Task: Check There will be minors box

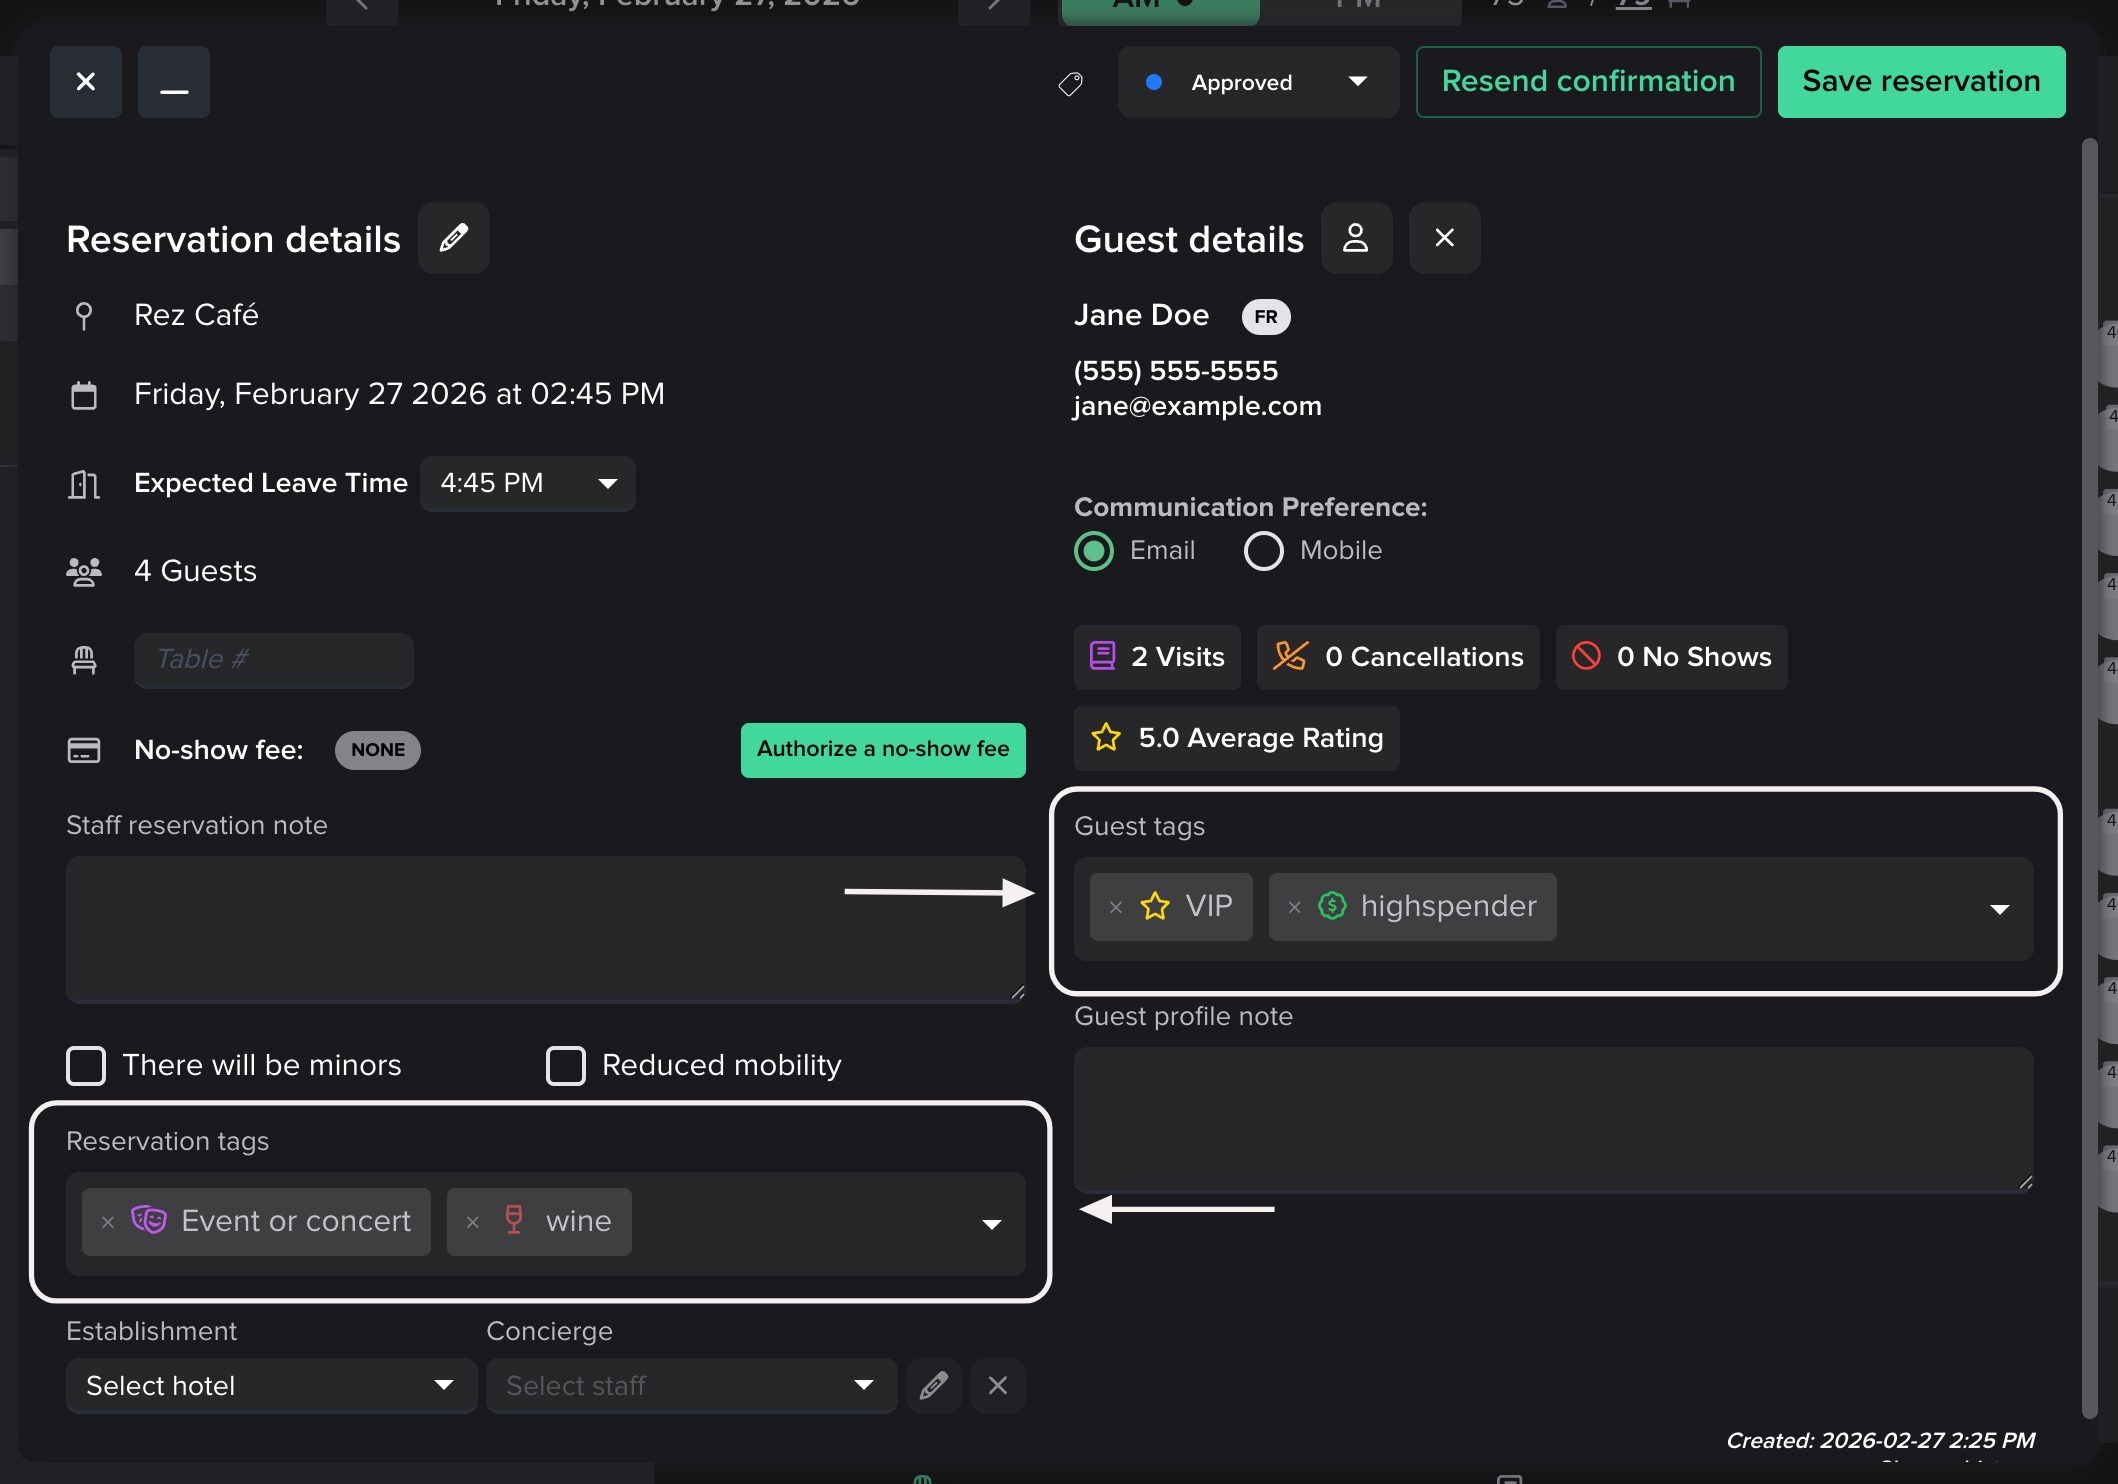Action: 86,1065
